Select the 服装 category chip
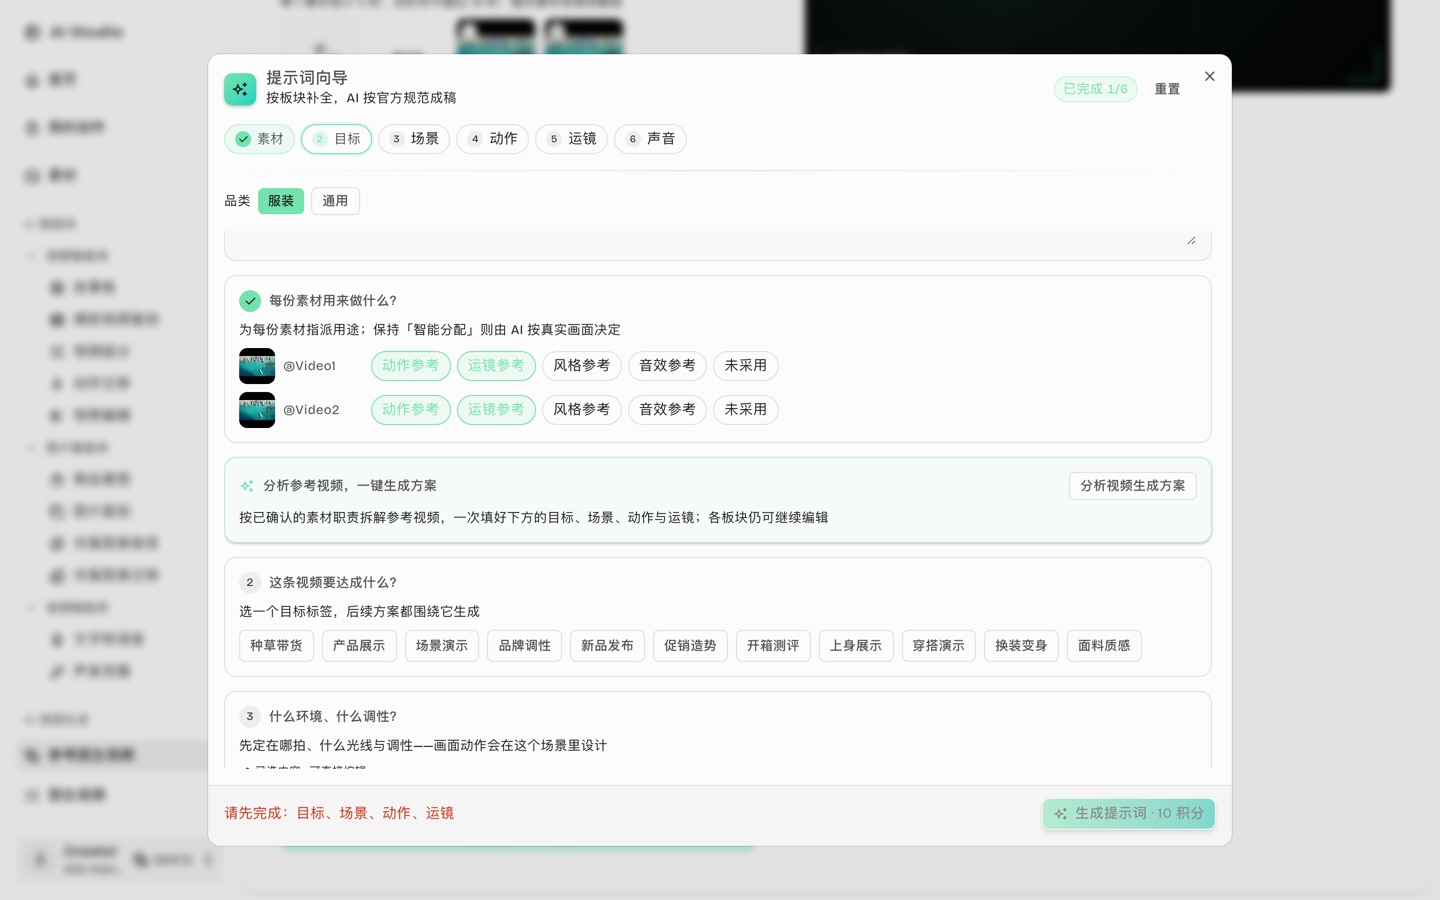 click(281, 201)
